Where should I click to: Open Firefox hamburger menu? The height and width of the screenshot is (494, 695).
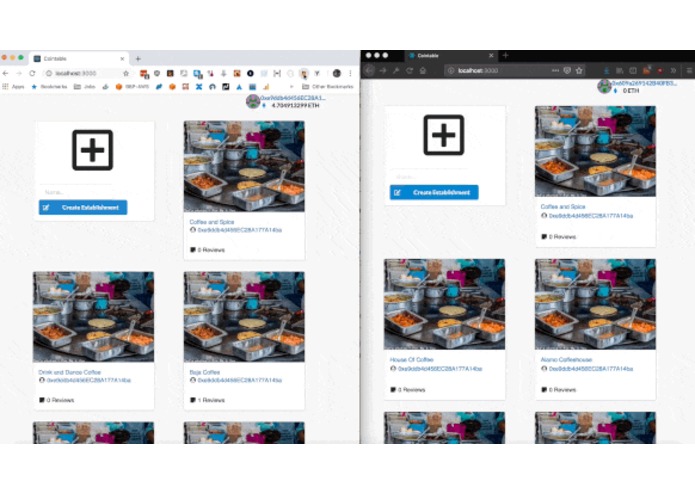click(689, 70)
